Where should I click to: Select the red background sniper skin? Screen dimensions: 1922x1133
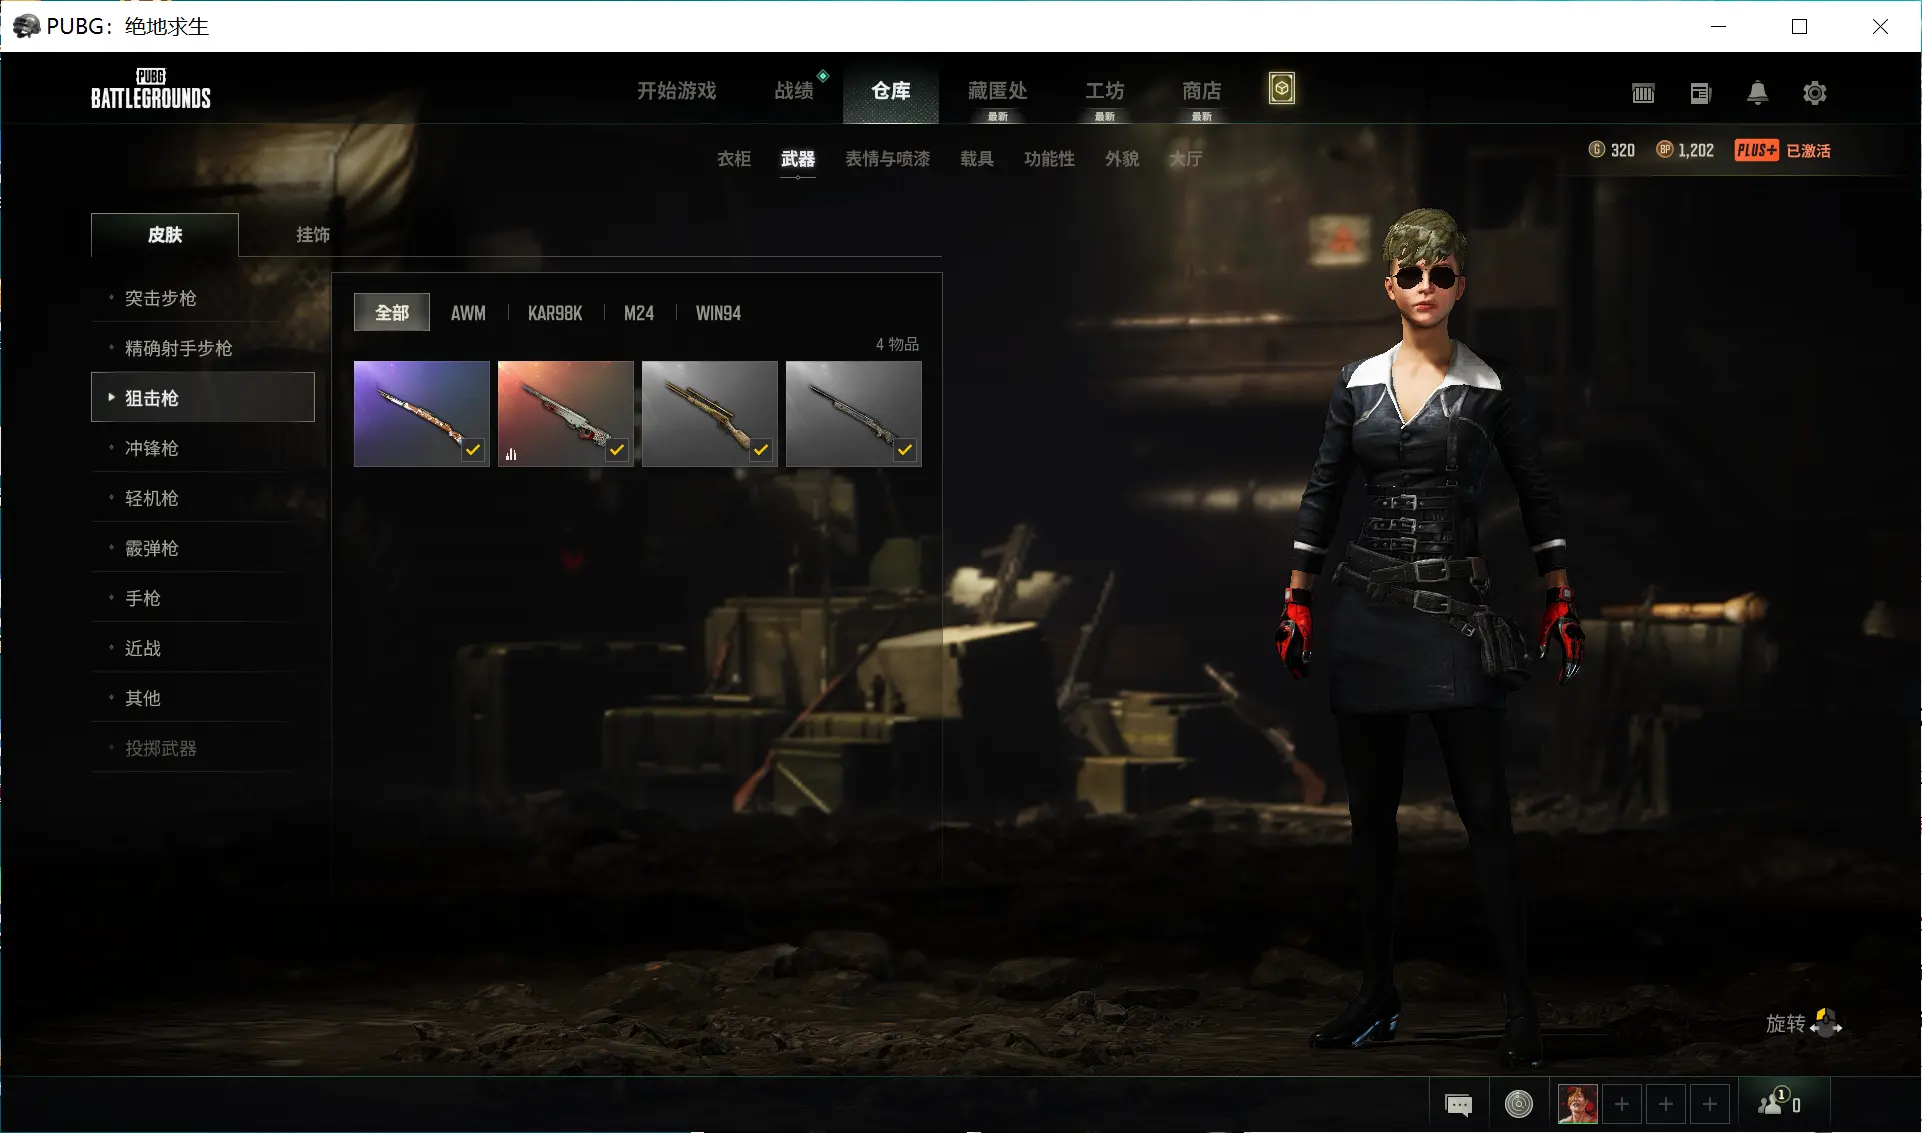[566, 414]
